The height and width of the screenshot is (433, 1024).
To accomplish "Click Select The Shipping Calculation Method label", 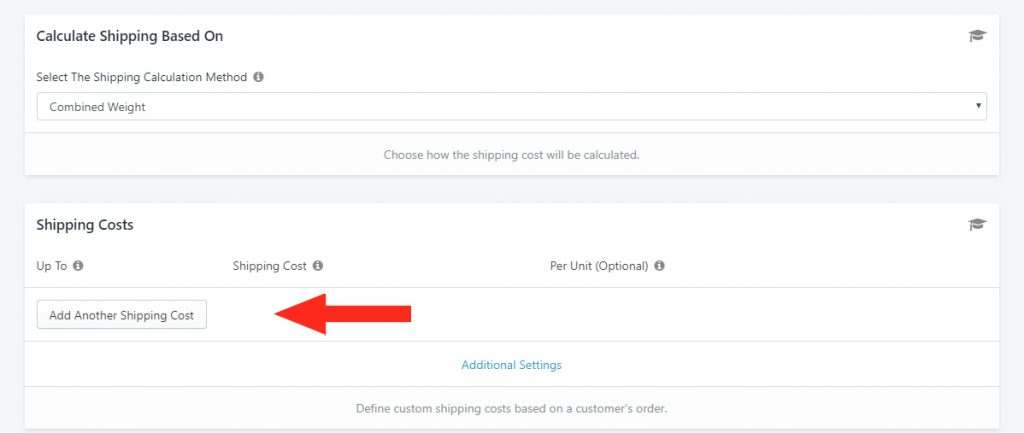I will pos(142,77).
